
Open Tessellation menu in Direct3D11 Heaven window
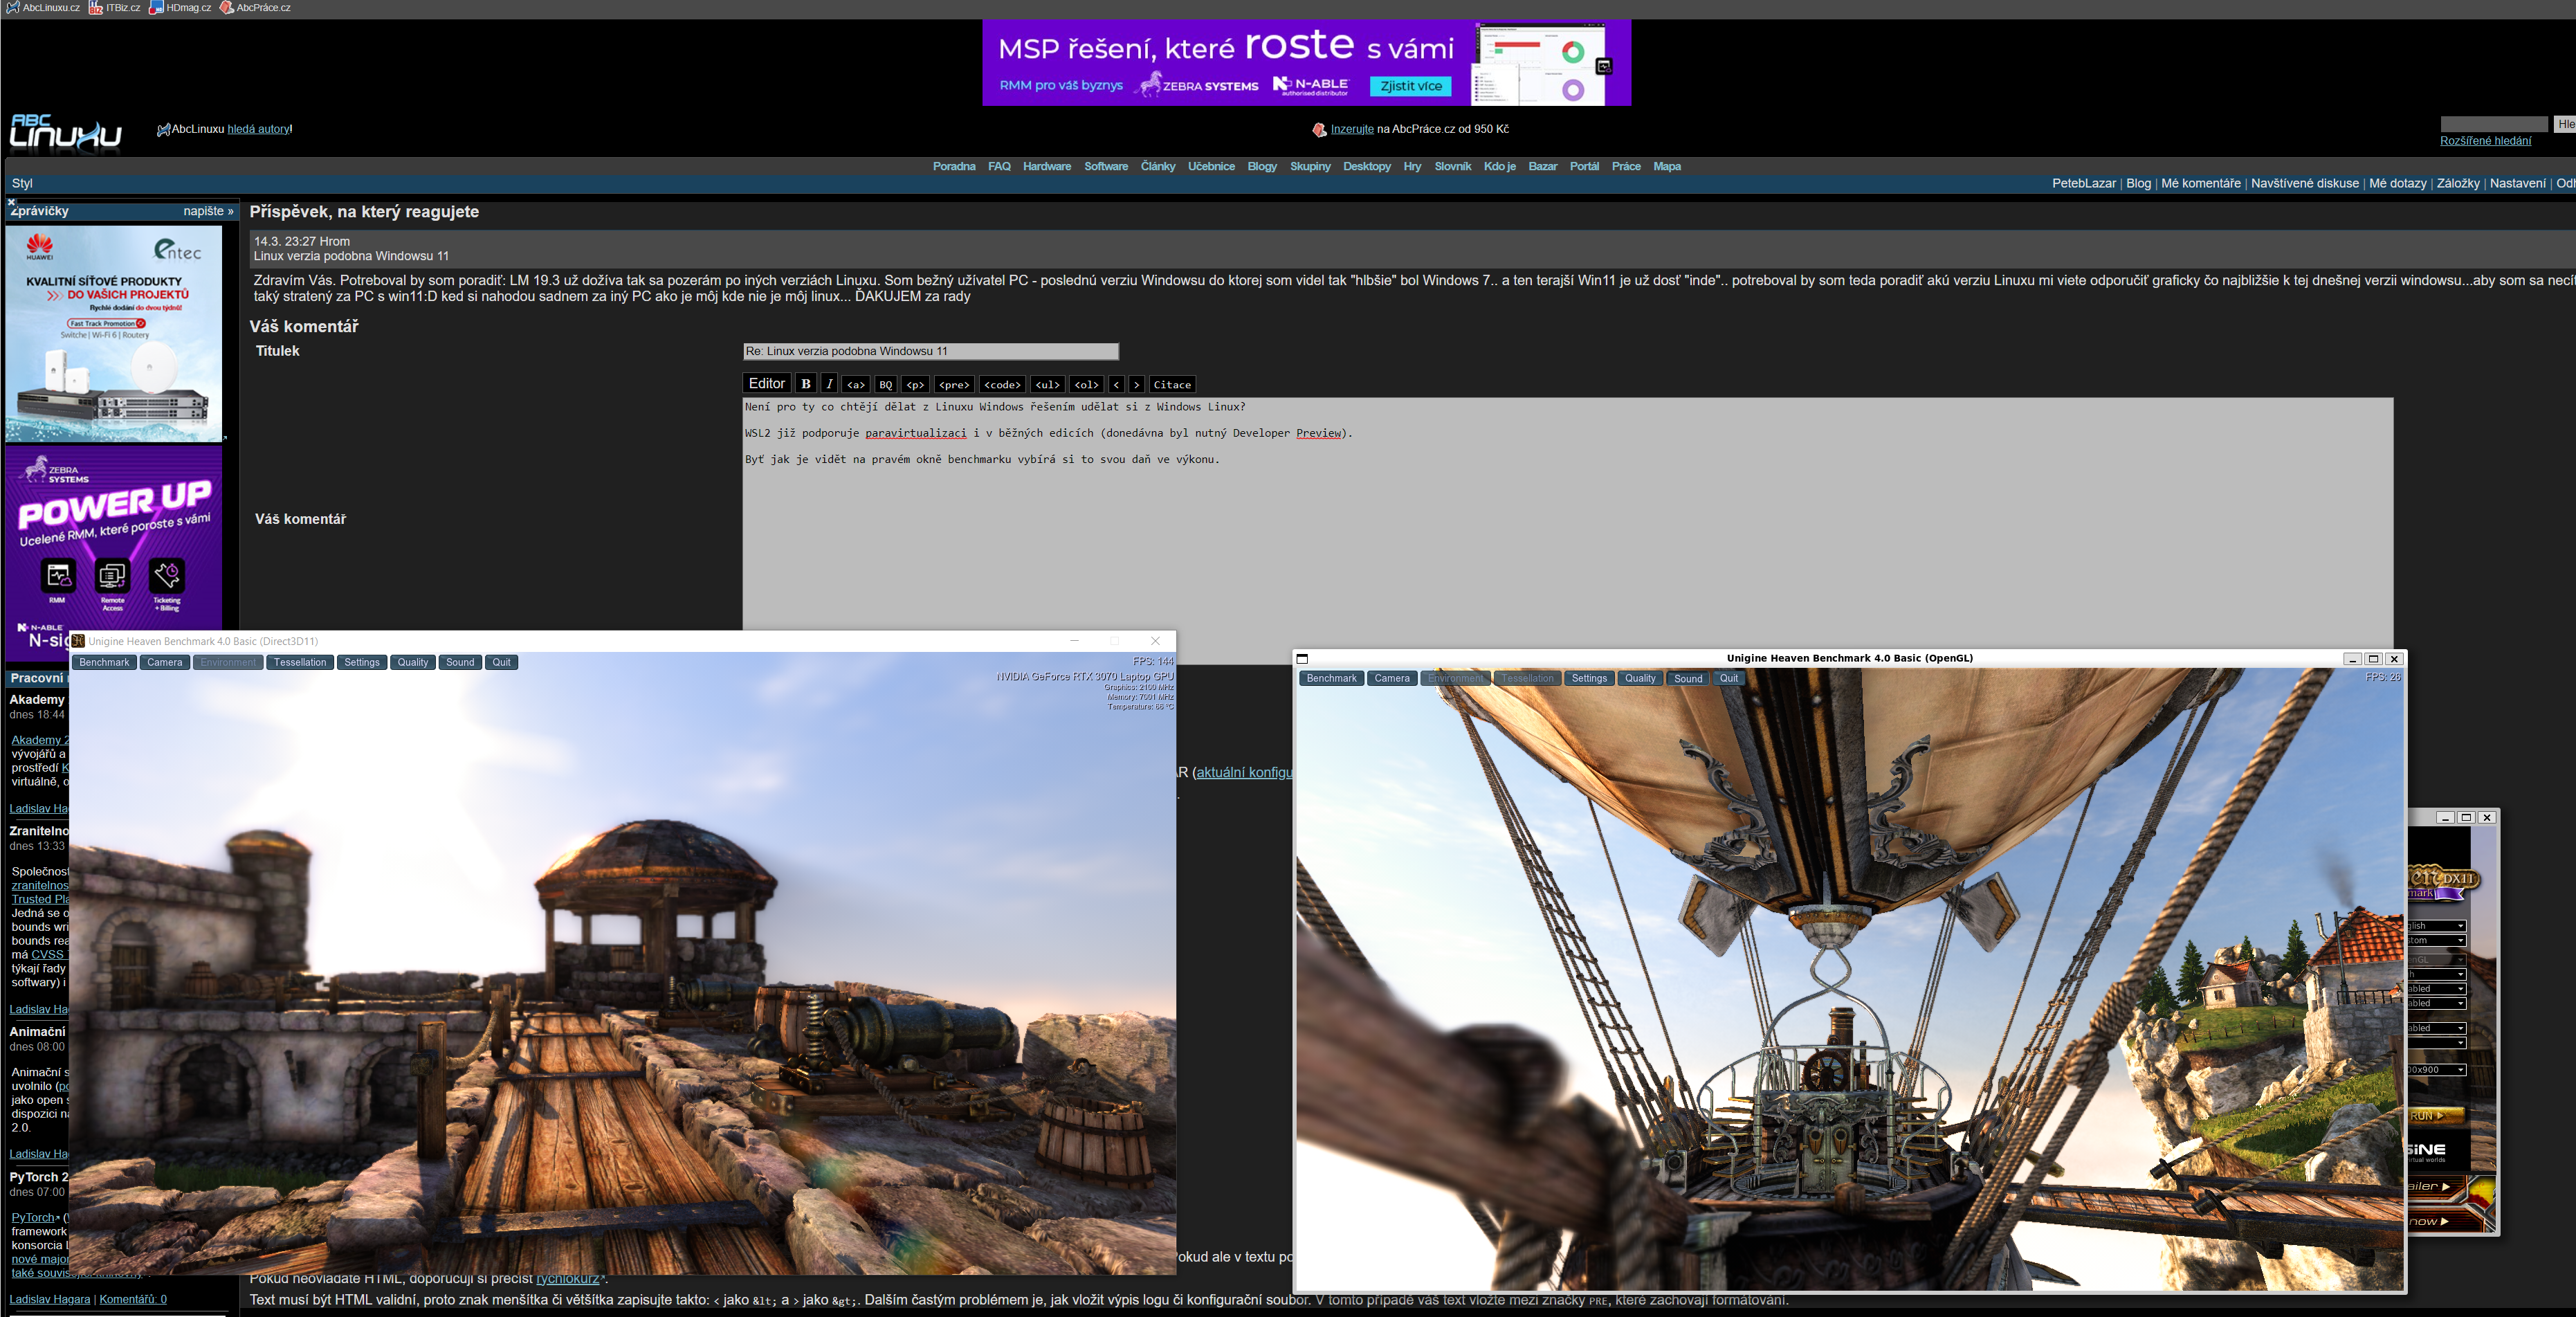[300, 663]
